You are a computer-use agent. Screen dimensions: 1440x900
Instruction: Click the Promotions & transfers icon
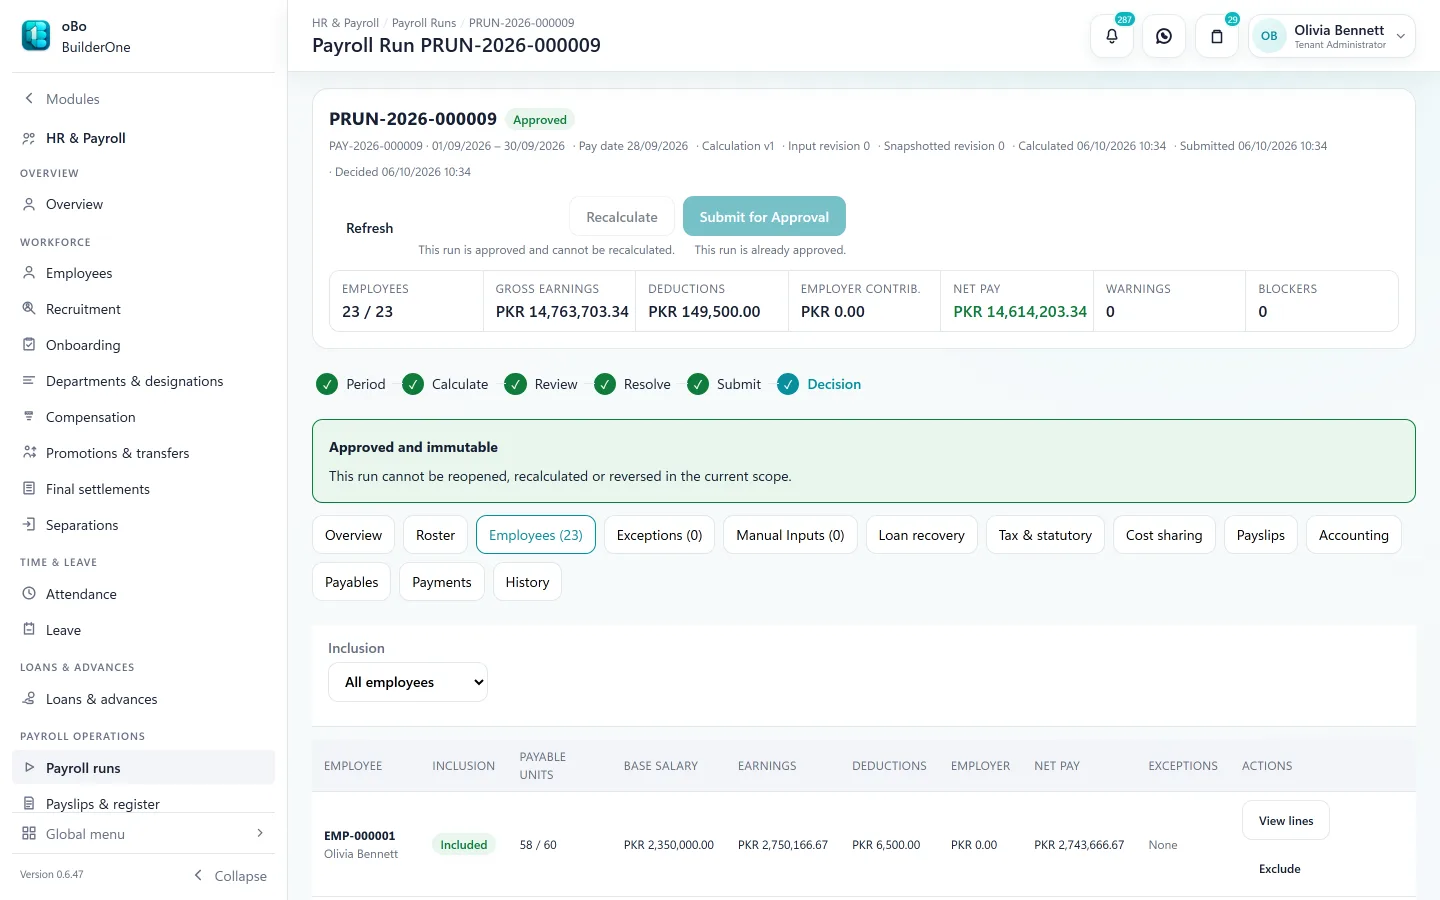click(29, 453)
